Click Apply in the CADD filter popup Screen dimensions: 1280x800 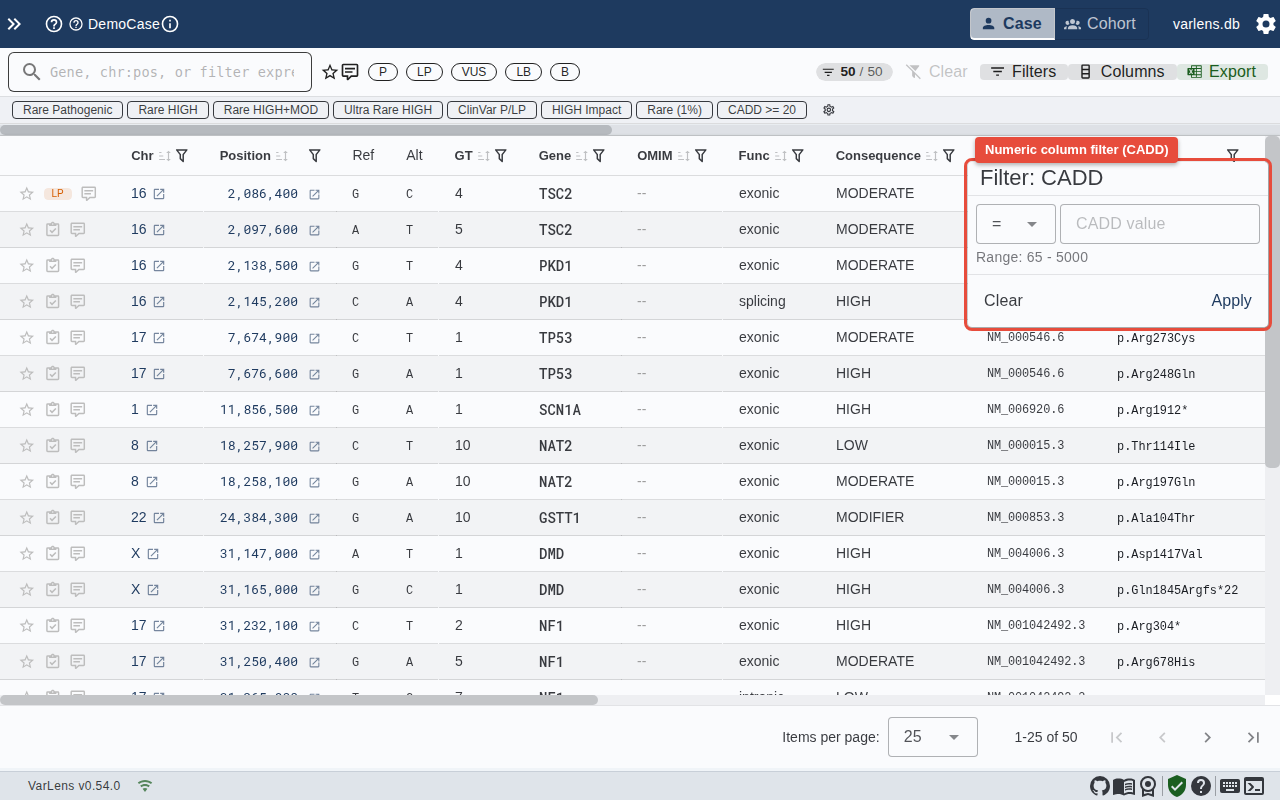point(1231,300)
